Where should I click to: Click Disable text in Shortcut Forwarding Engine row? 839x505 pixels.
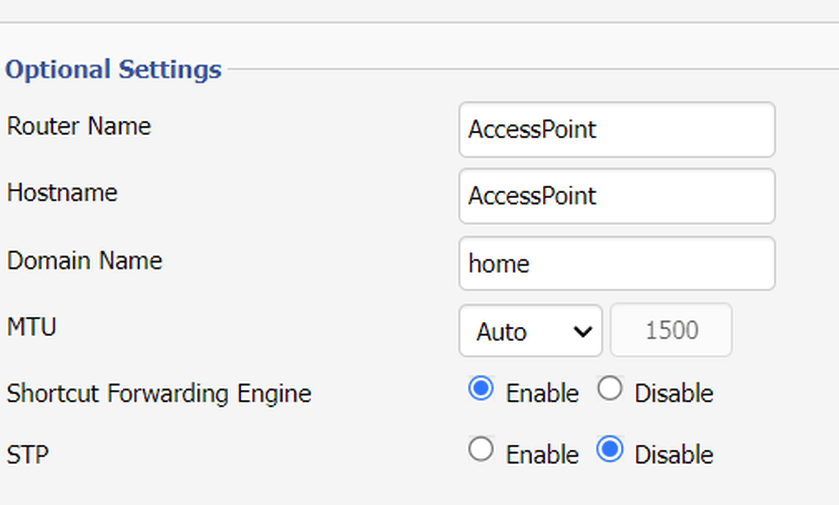674,394
